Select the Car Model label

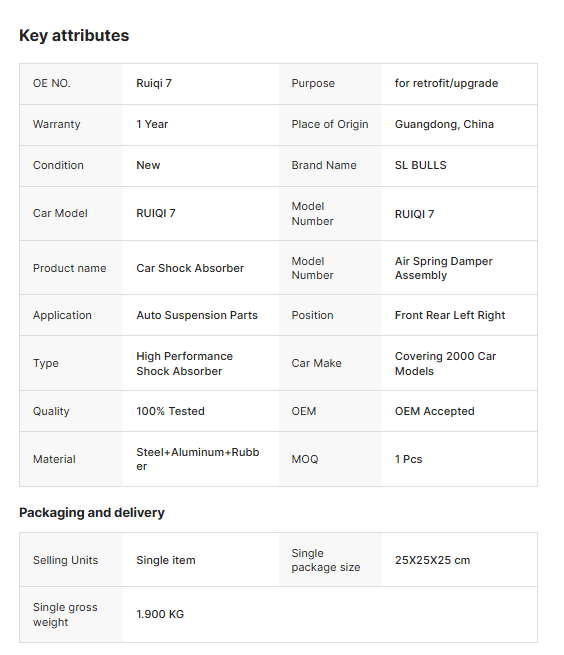pyautogui.click(x=60, y=213)
